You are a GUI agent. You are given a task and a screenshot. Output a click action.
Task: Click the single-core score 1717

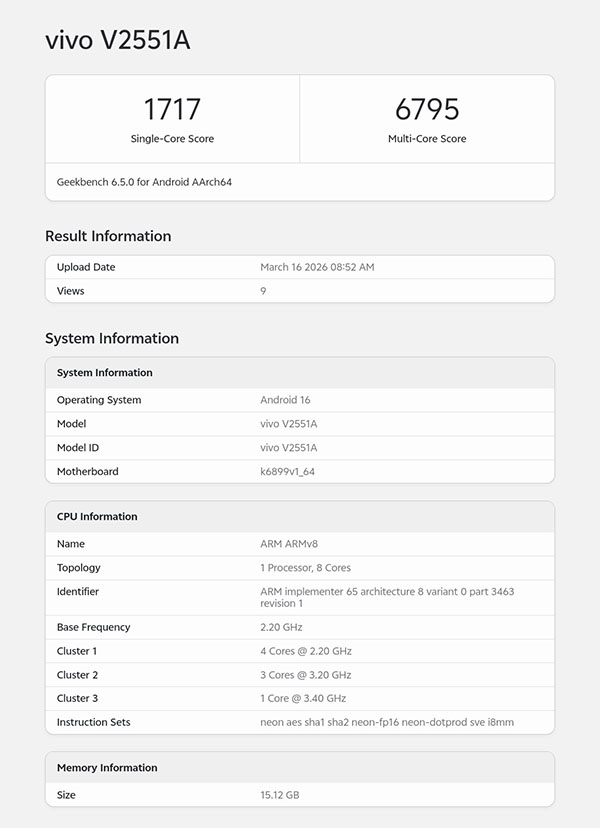172,109
